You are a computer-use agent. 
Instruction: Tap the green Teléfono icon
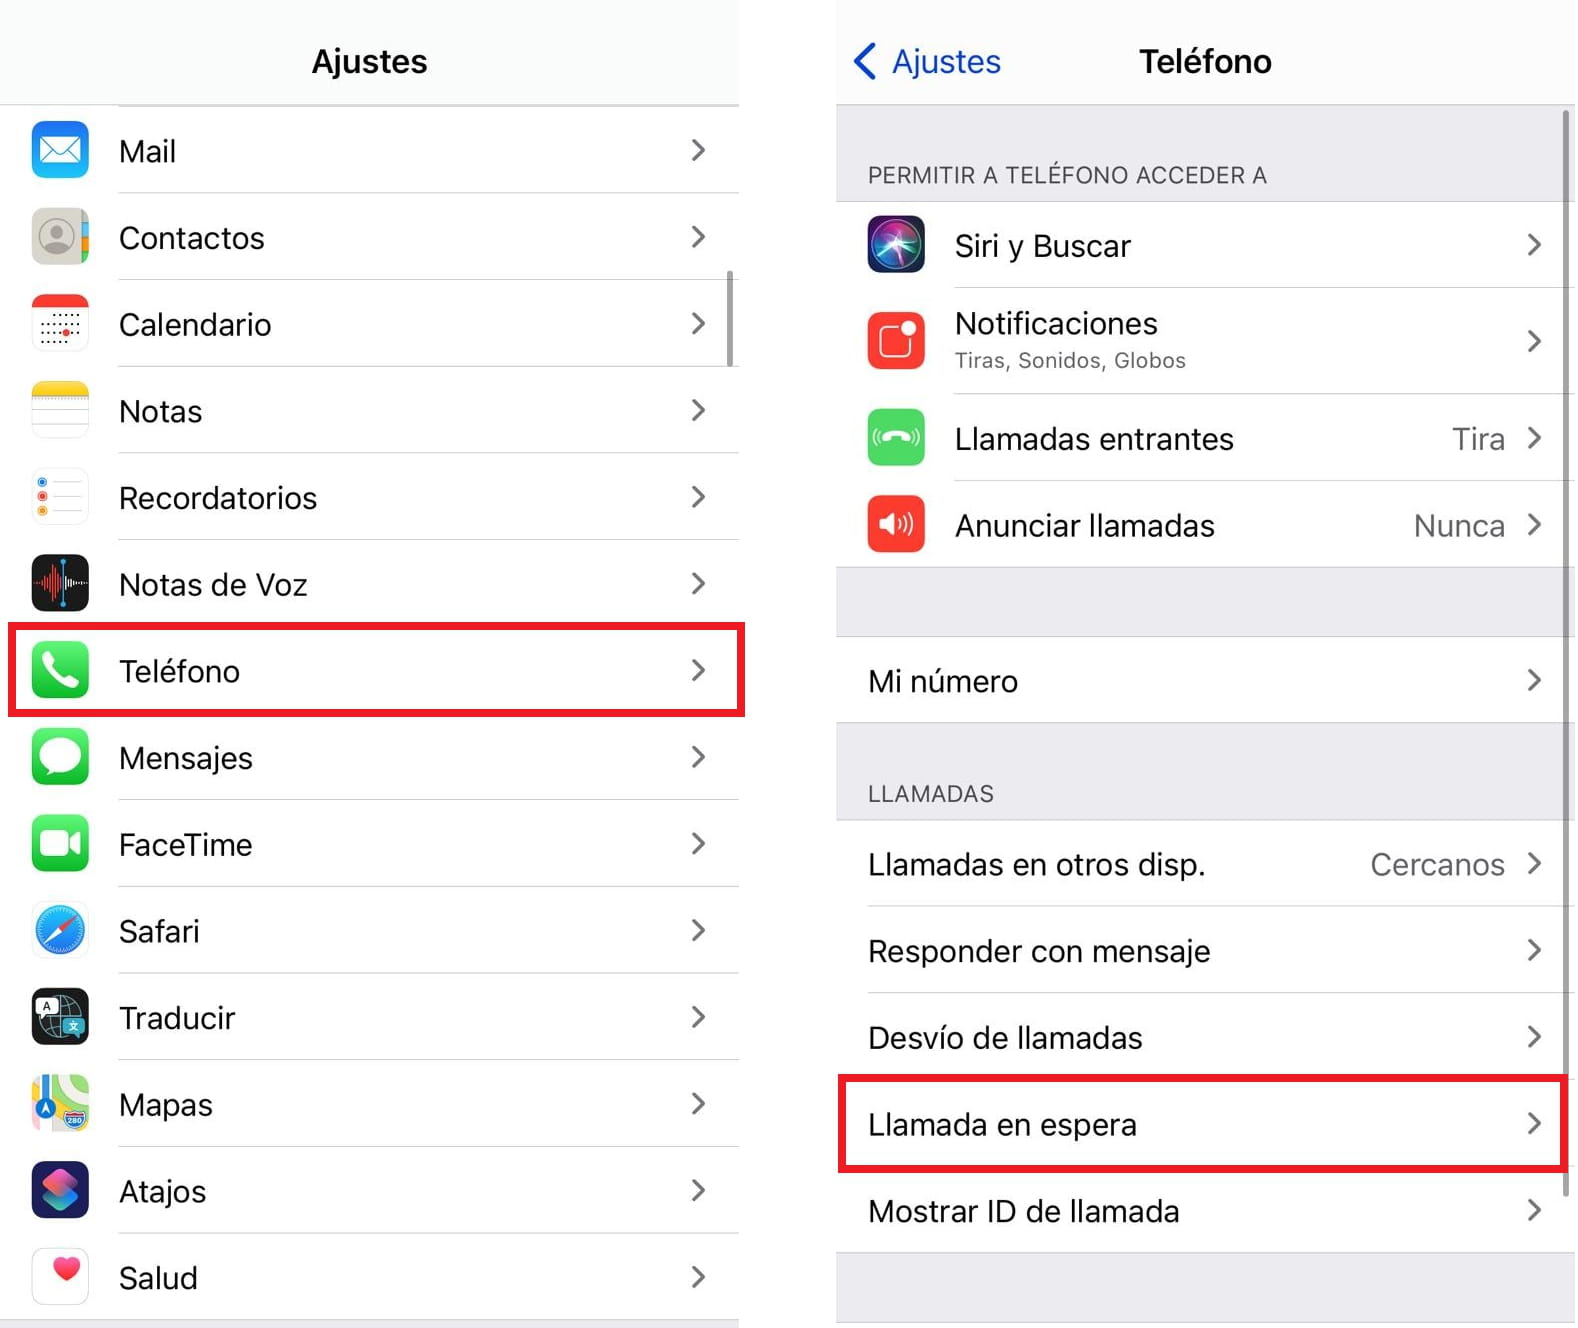pyautogui.click(x=60, y=670)
